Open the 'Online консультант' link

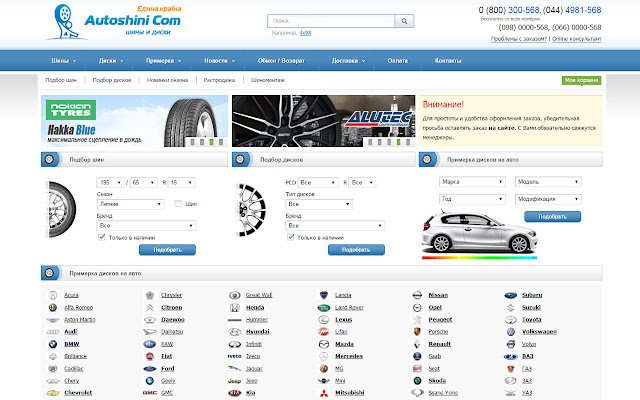click(577, 39)
